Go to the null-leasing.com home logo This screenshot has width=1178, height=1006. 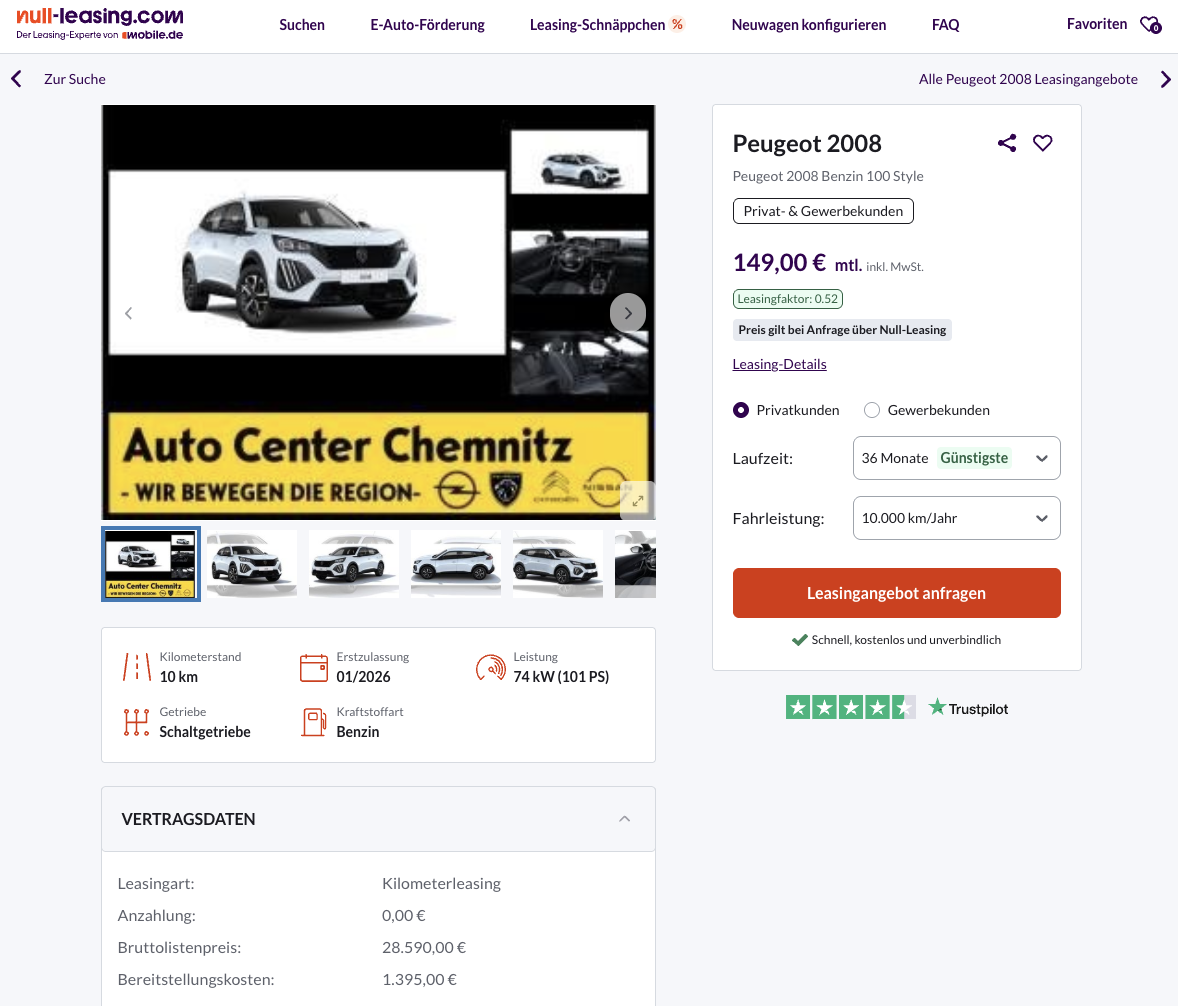(x=100, y=24)
